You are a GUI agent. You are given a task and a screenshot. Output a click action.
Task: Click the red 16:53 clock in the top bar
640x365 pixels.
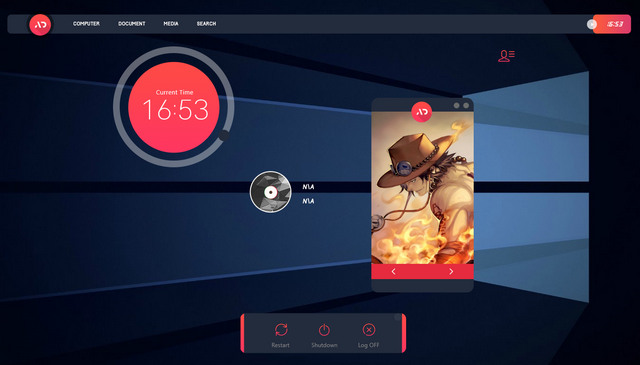tap(612, 24)
